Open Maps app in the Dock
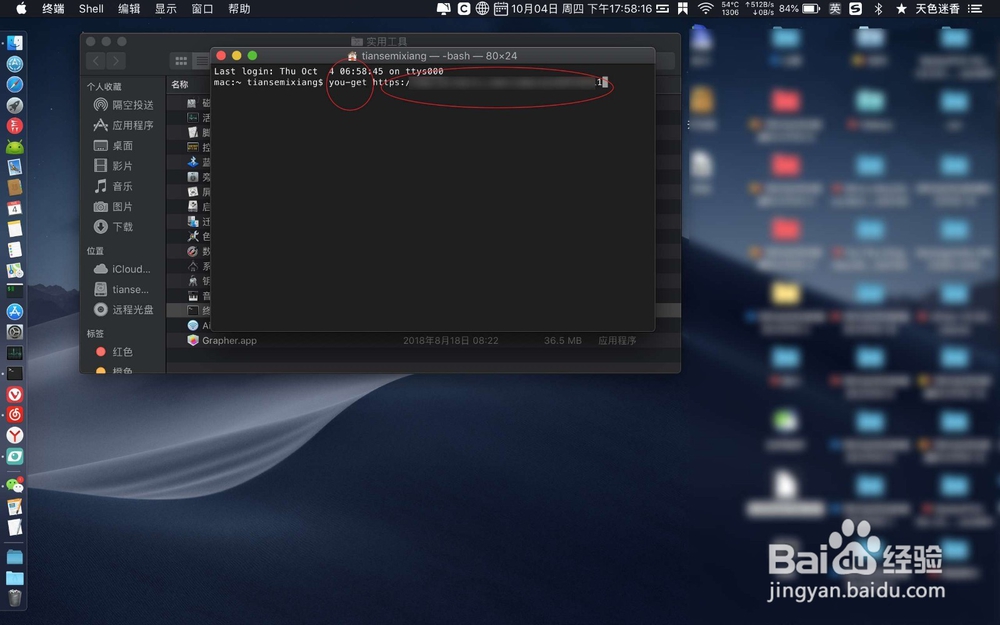 click(x=15, y=270)
